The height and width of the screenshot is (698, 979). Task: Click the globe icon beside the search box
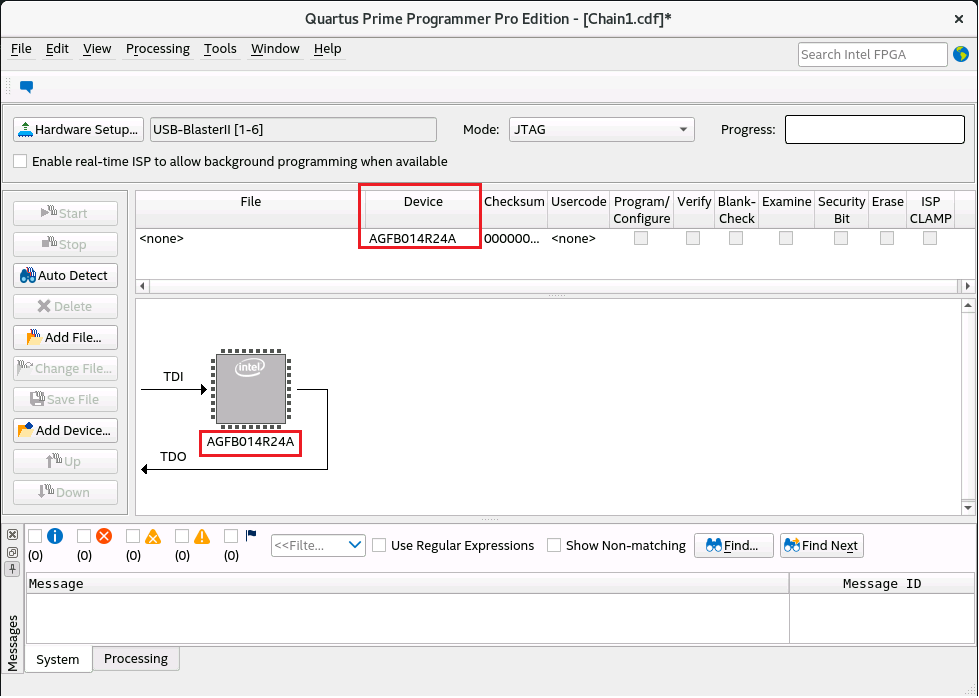pyautogui.click(x=962, y=54)
